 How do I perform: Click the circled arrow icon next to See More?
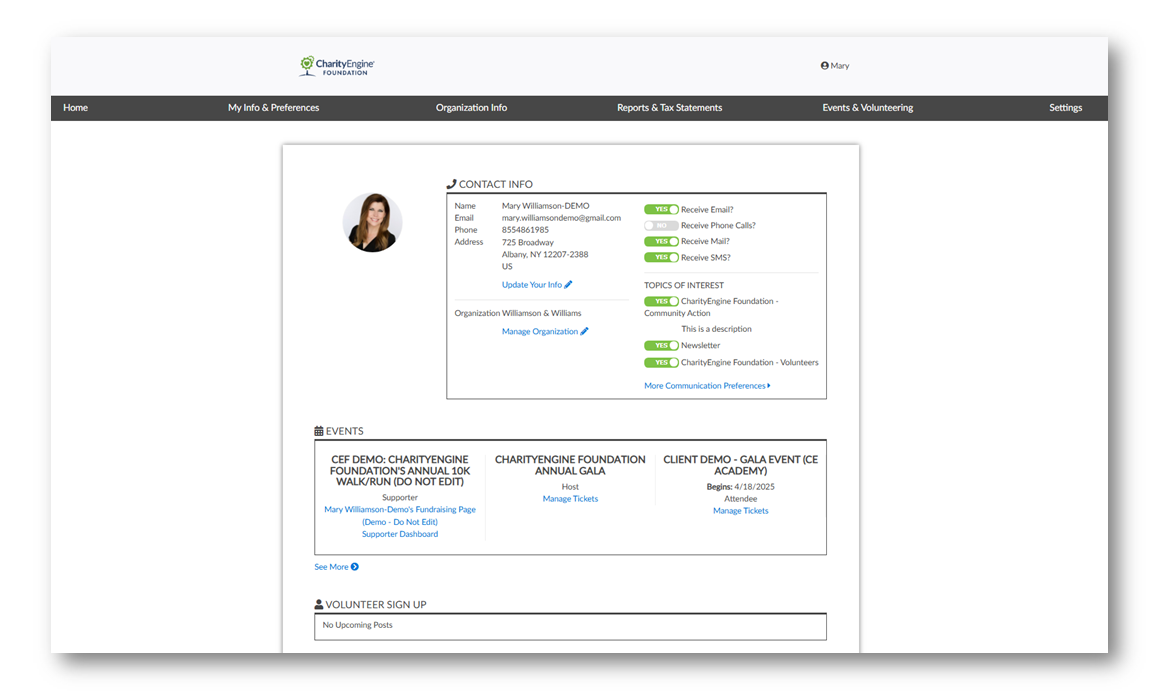[x=355, y=567]
